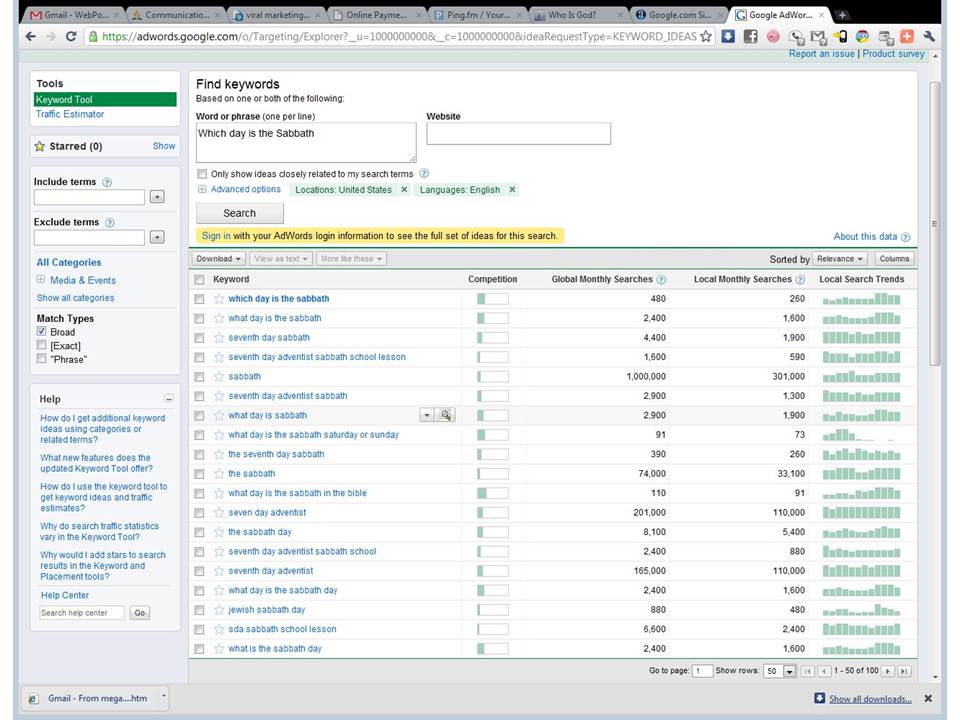This screenshot has width=960, height=720.
Task: Click the add button beside Exclude terms field
Action: pos(157,237)
